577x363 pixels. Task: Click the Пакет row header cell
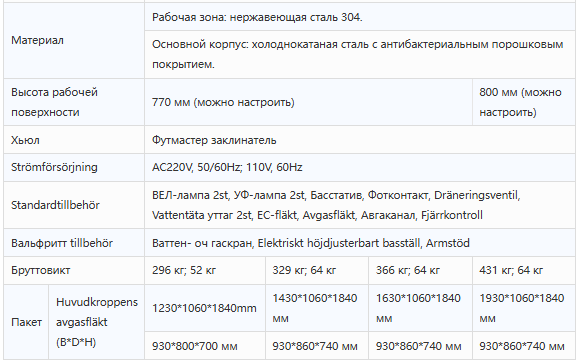(x=26, y=322)
